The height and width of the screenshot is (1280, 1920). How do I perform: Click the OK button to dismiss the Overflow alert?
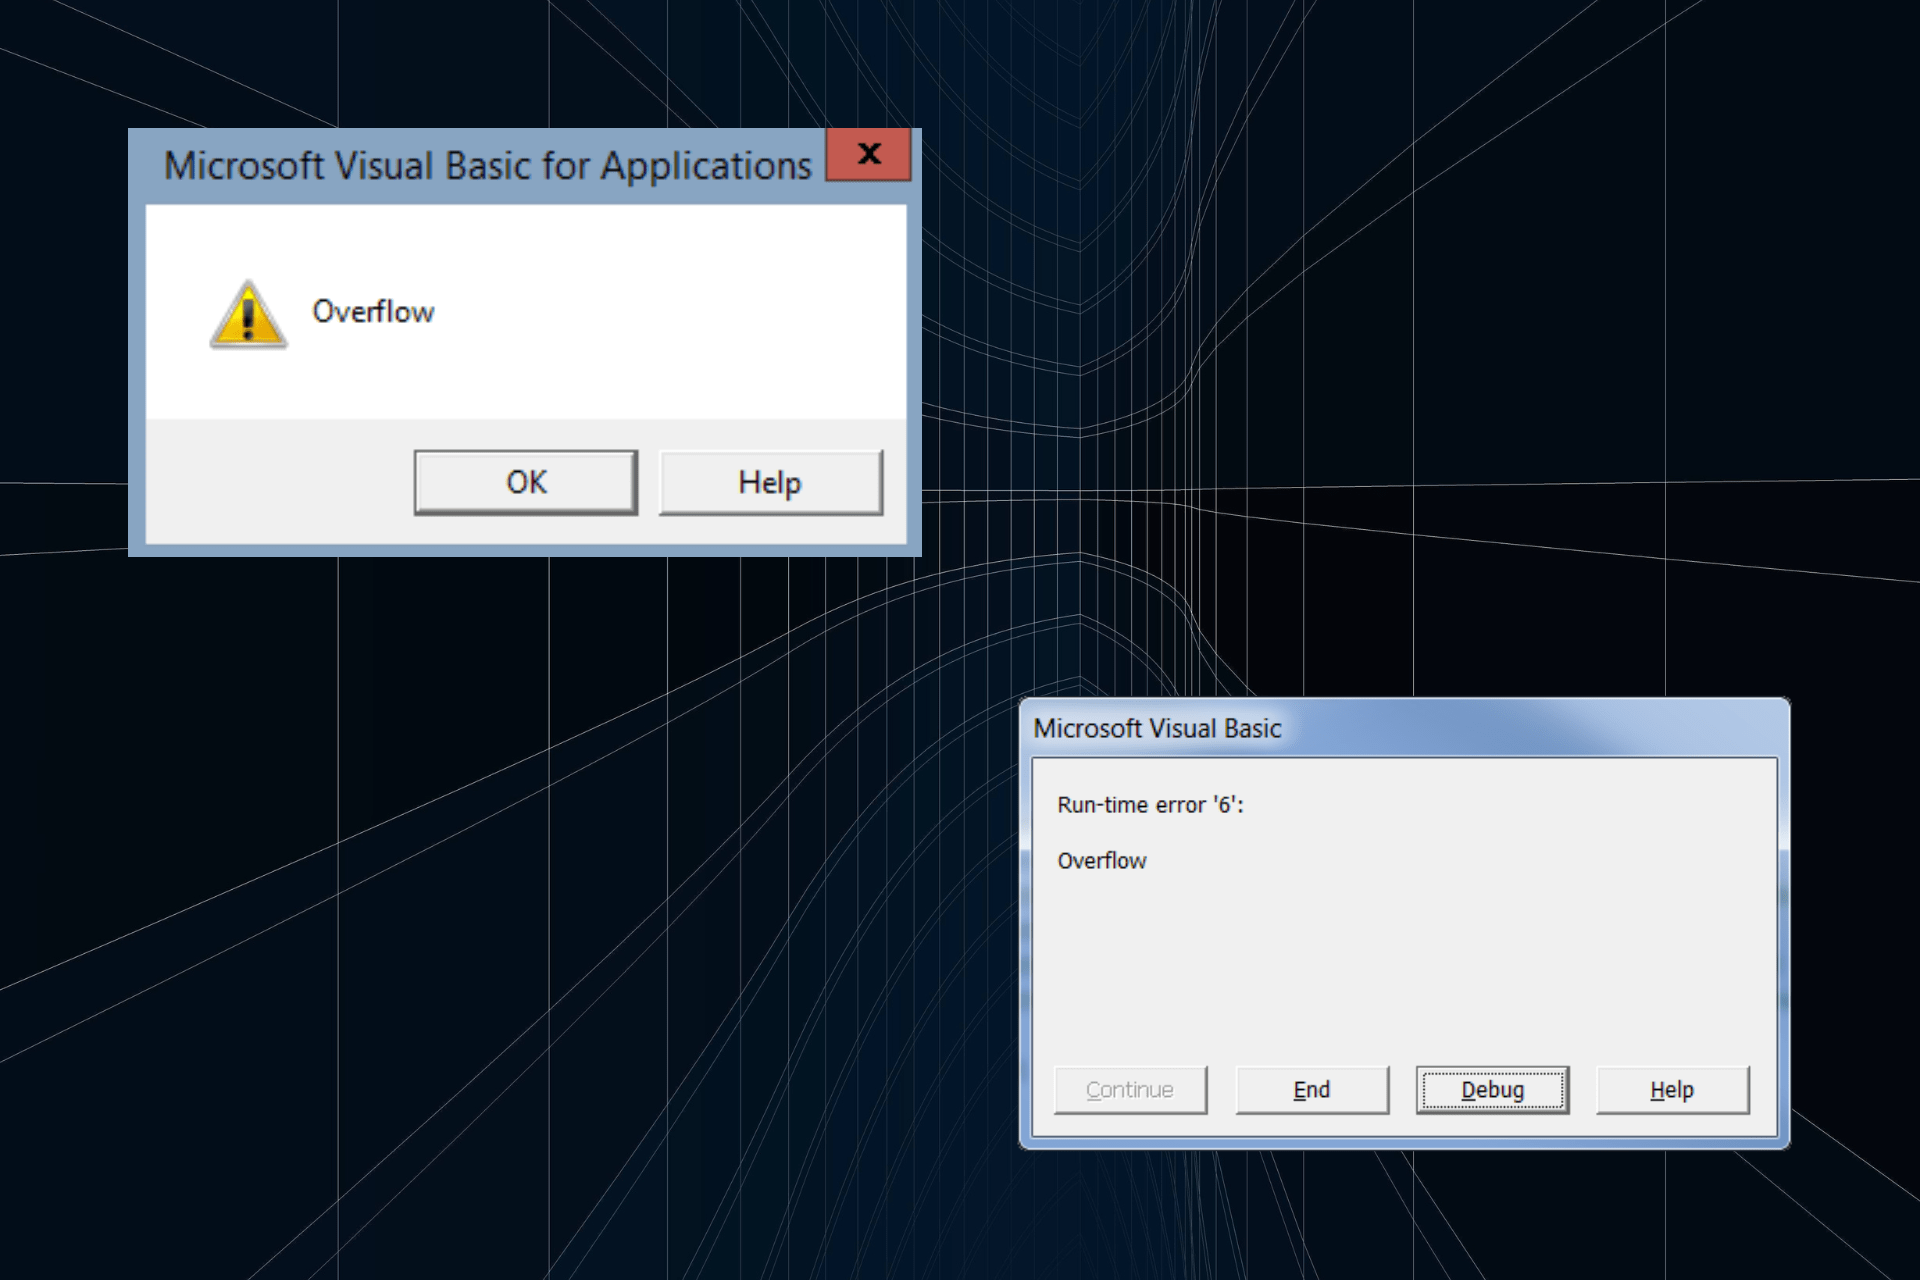click(525, 481)
